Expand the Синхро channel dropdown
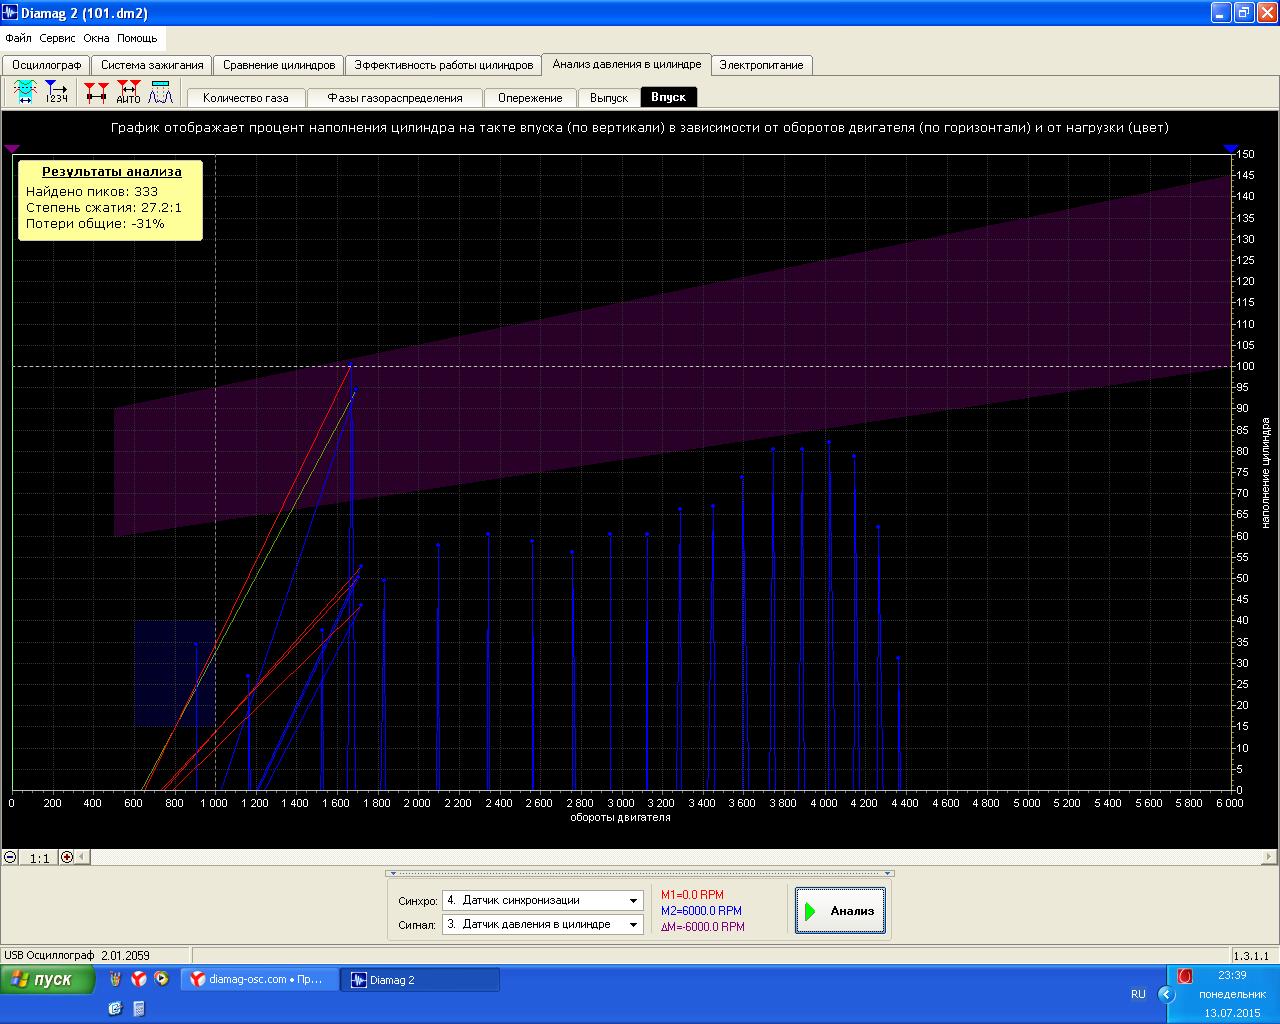The image size is (1280, 1024). point(633,901)
